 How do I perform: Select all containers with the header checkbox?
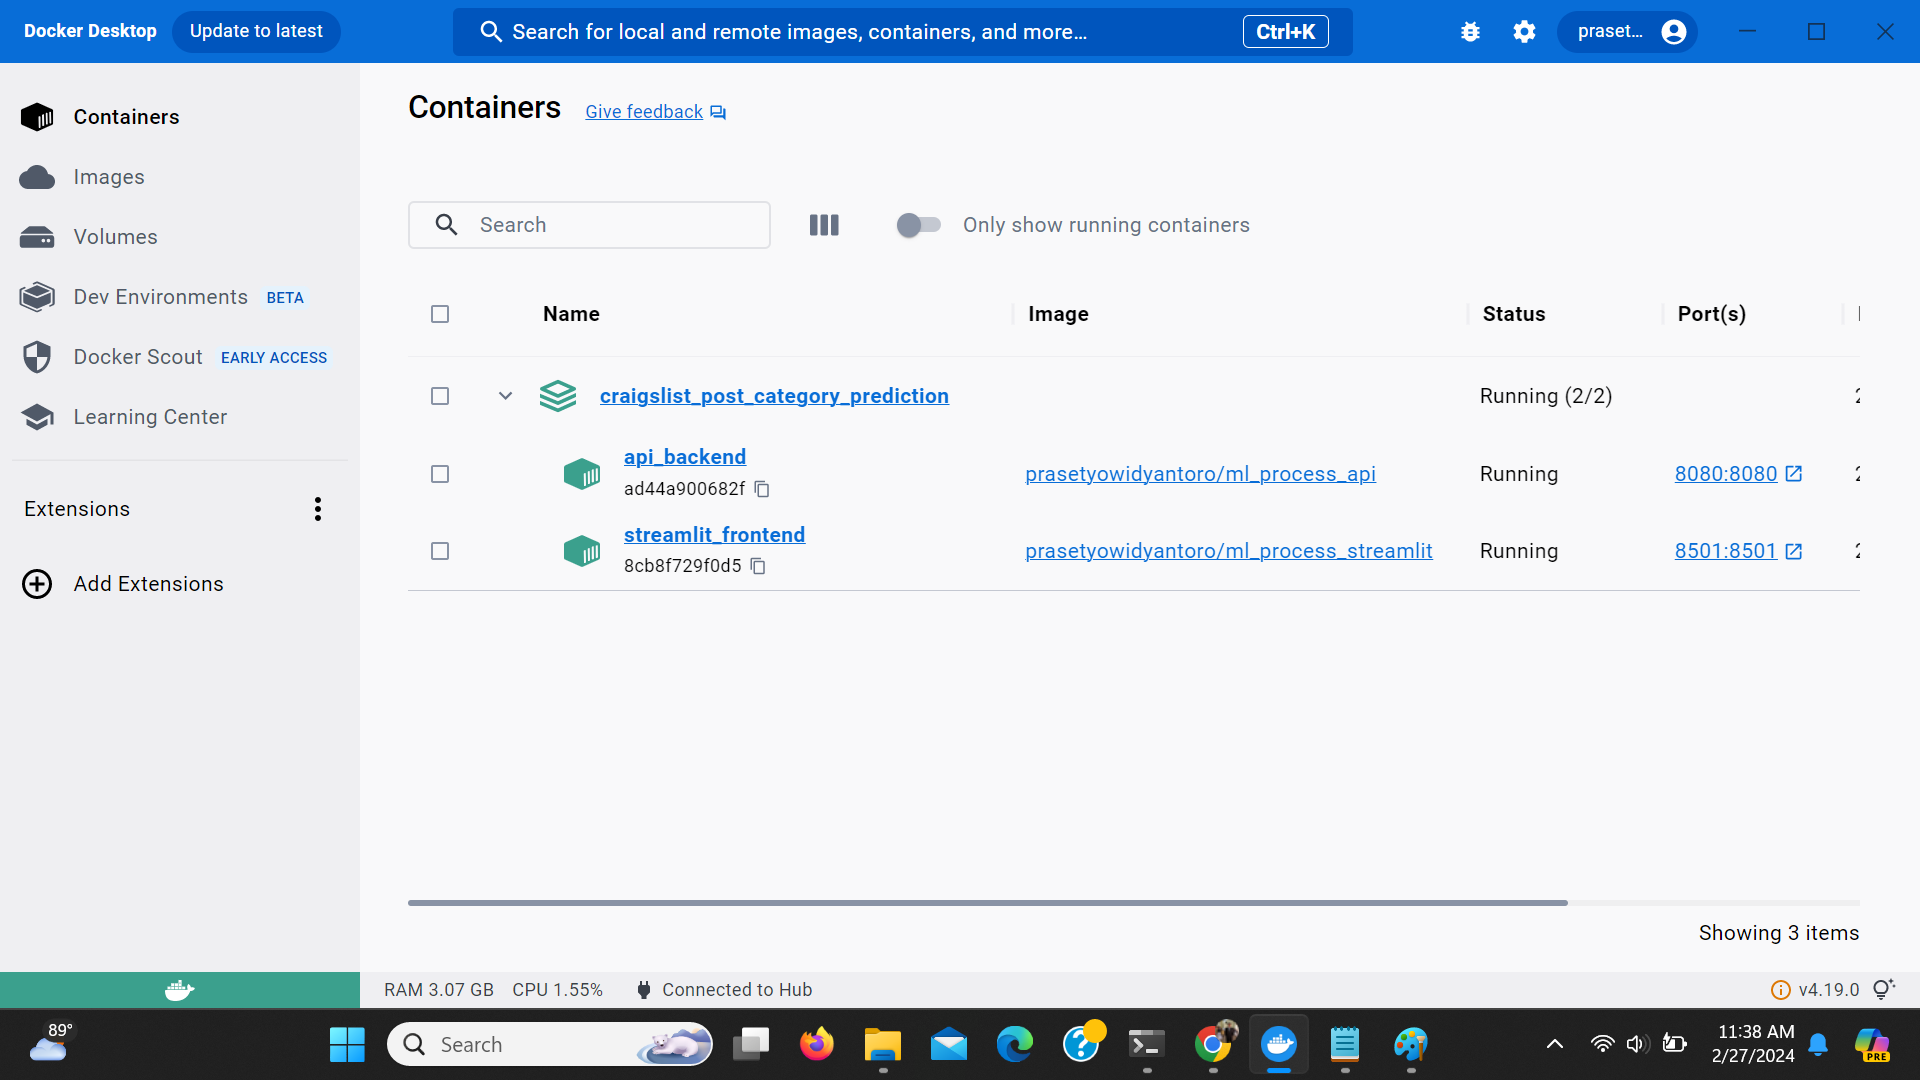(x=440, y=314)
